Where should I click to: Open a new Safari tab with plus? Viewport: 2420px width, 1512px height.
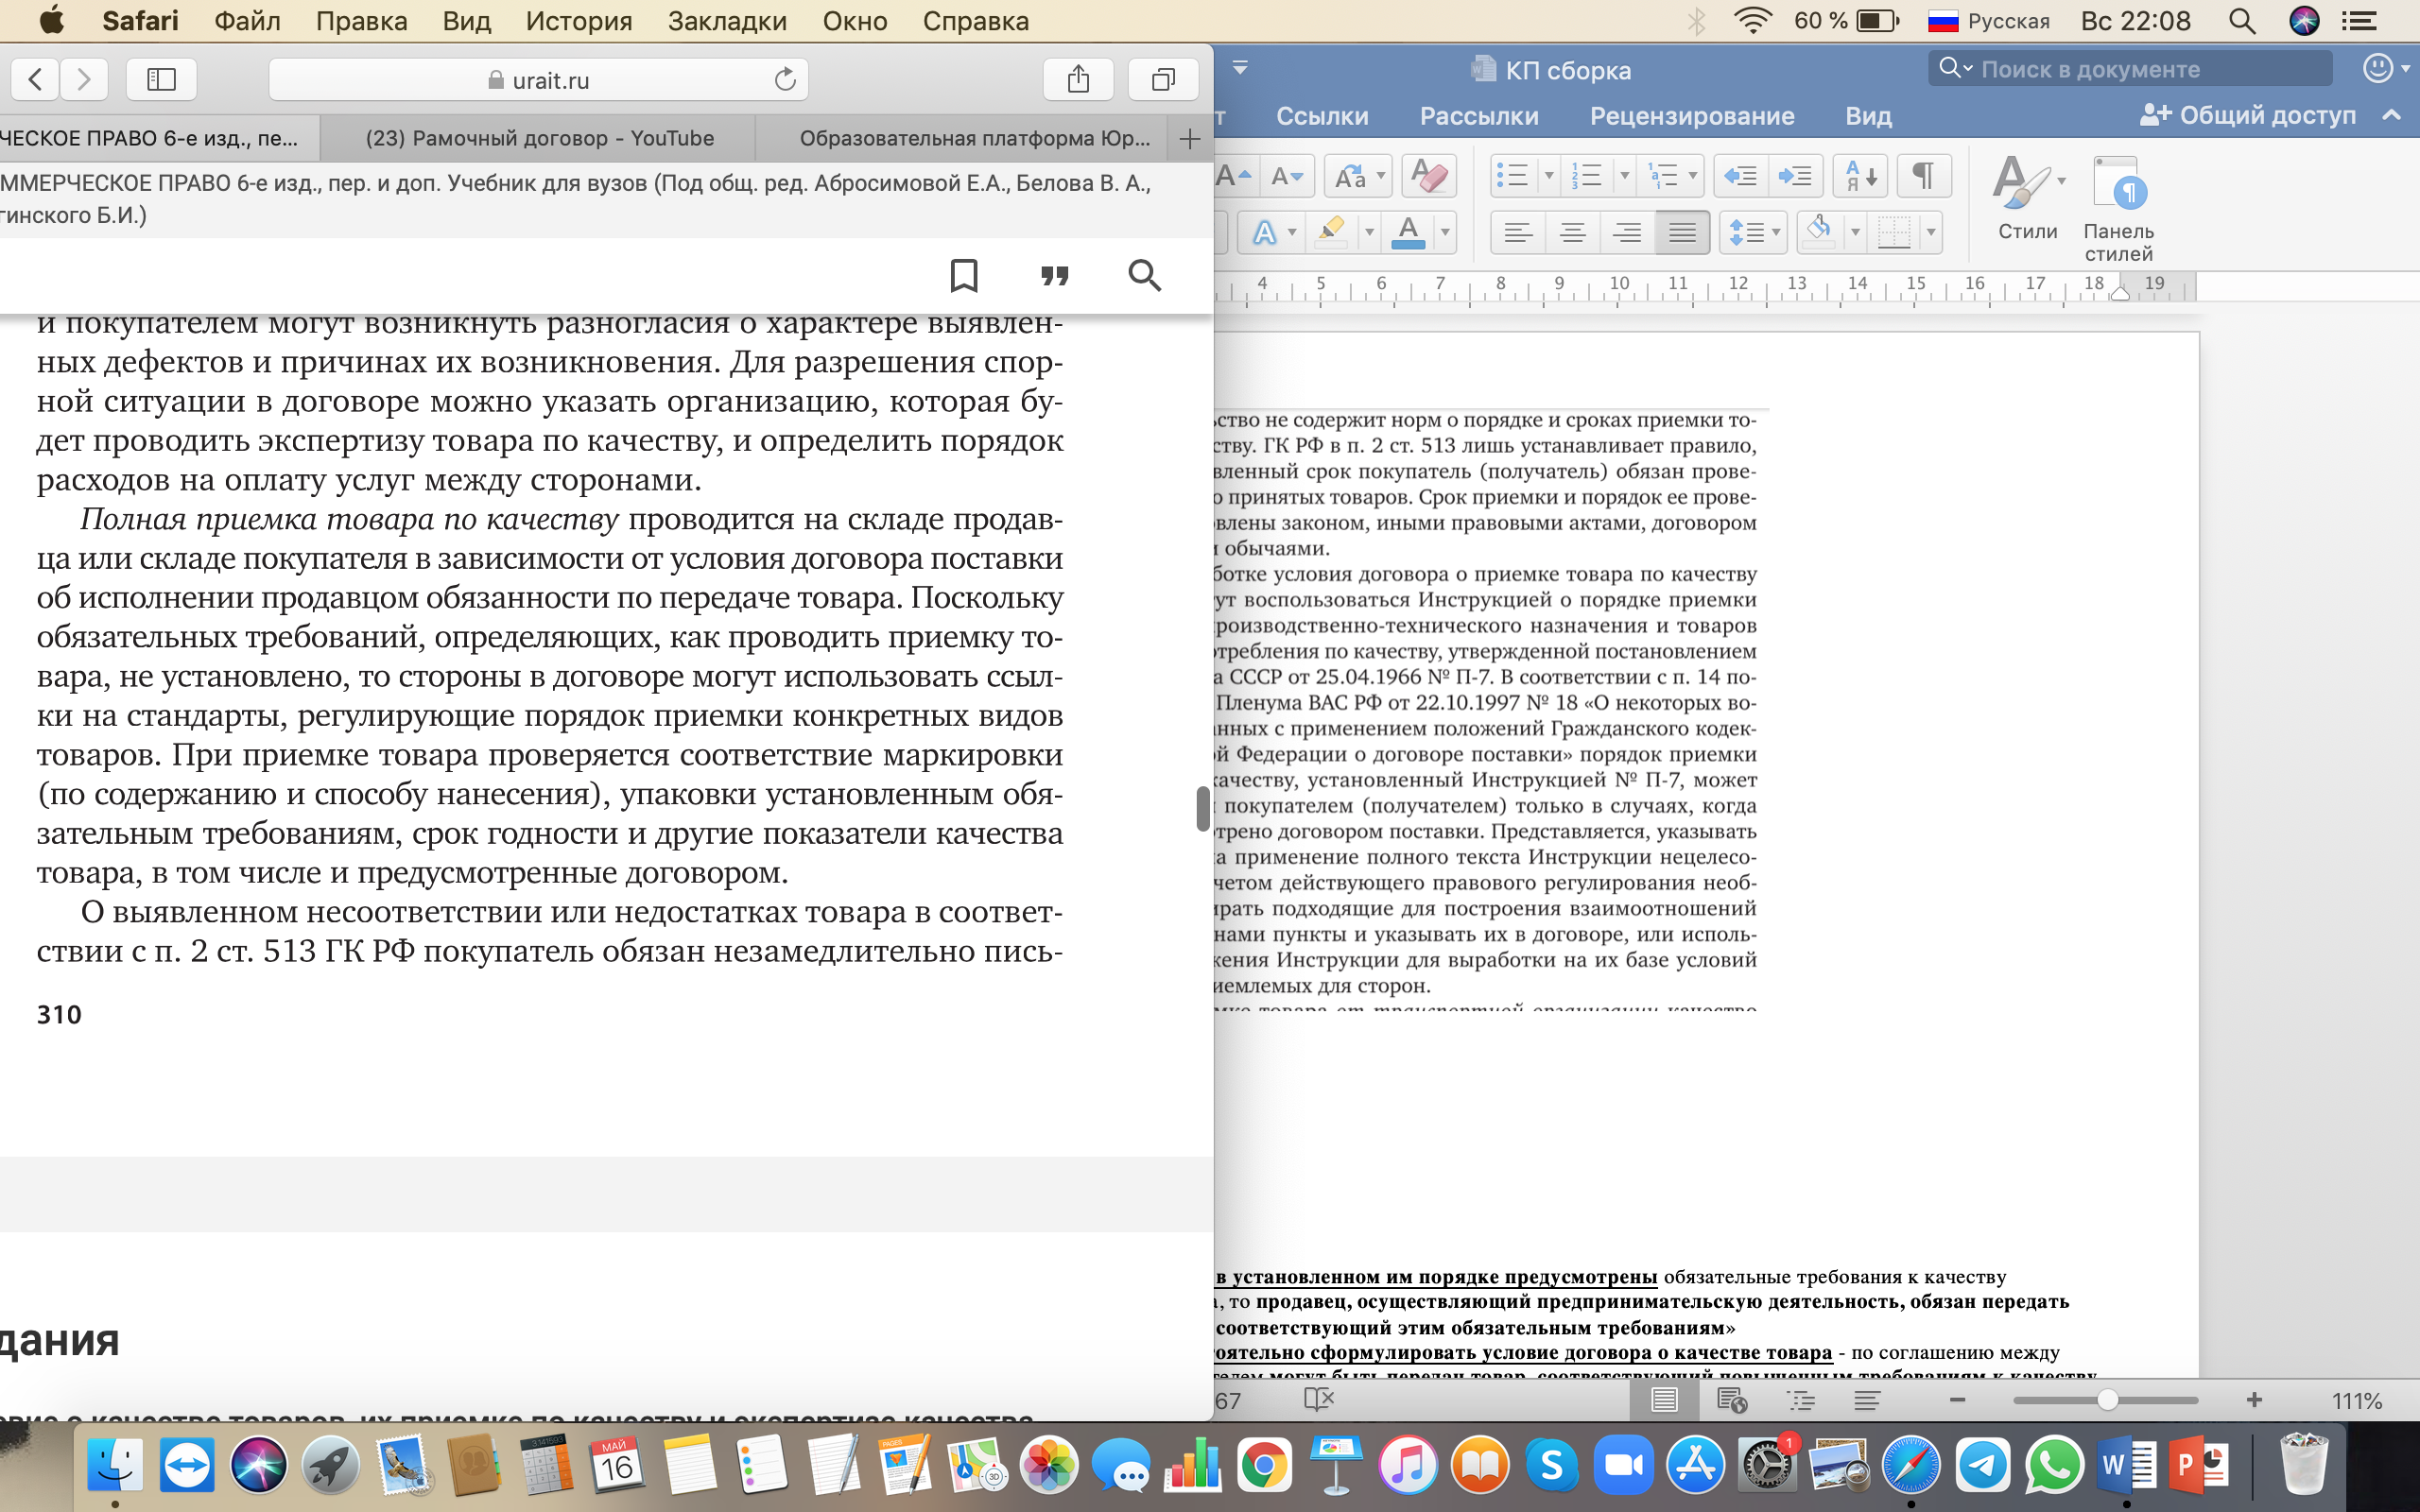pyautogui.click(x=1189, y=139)
